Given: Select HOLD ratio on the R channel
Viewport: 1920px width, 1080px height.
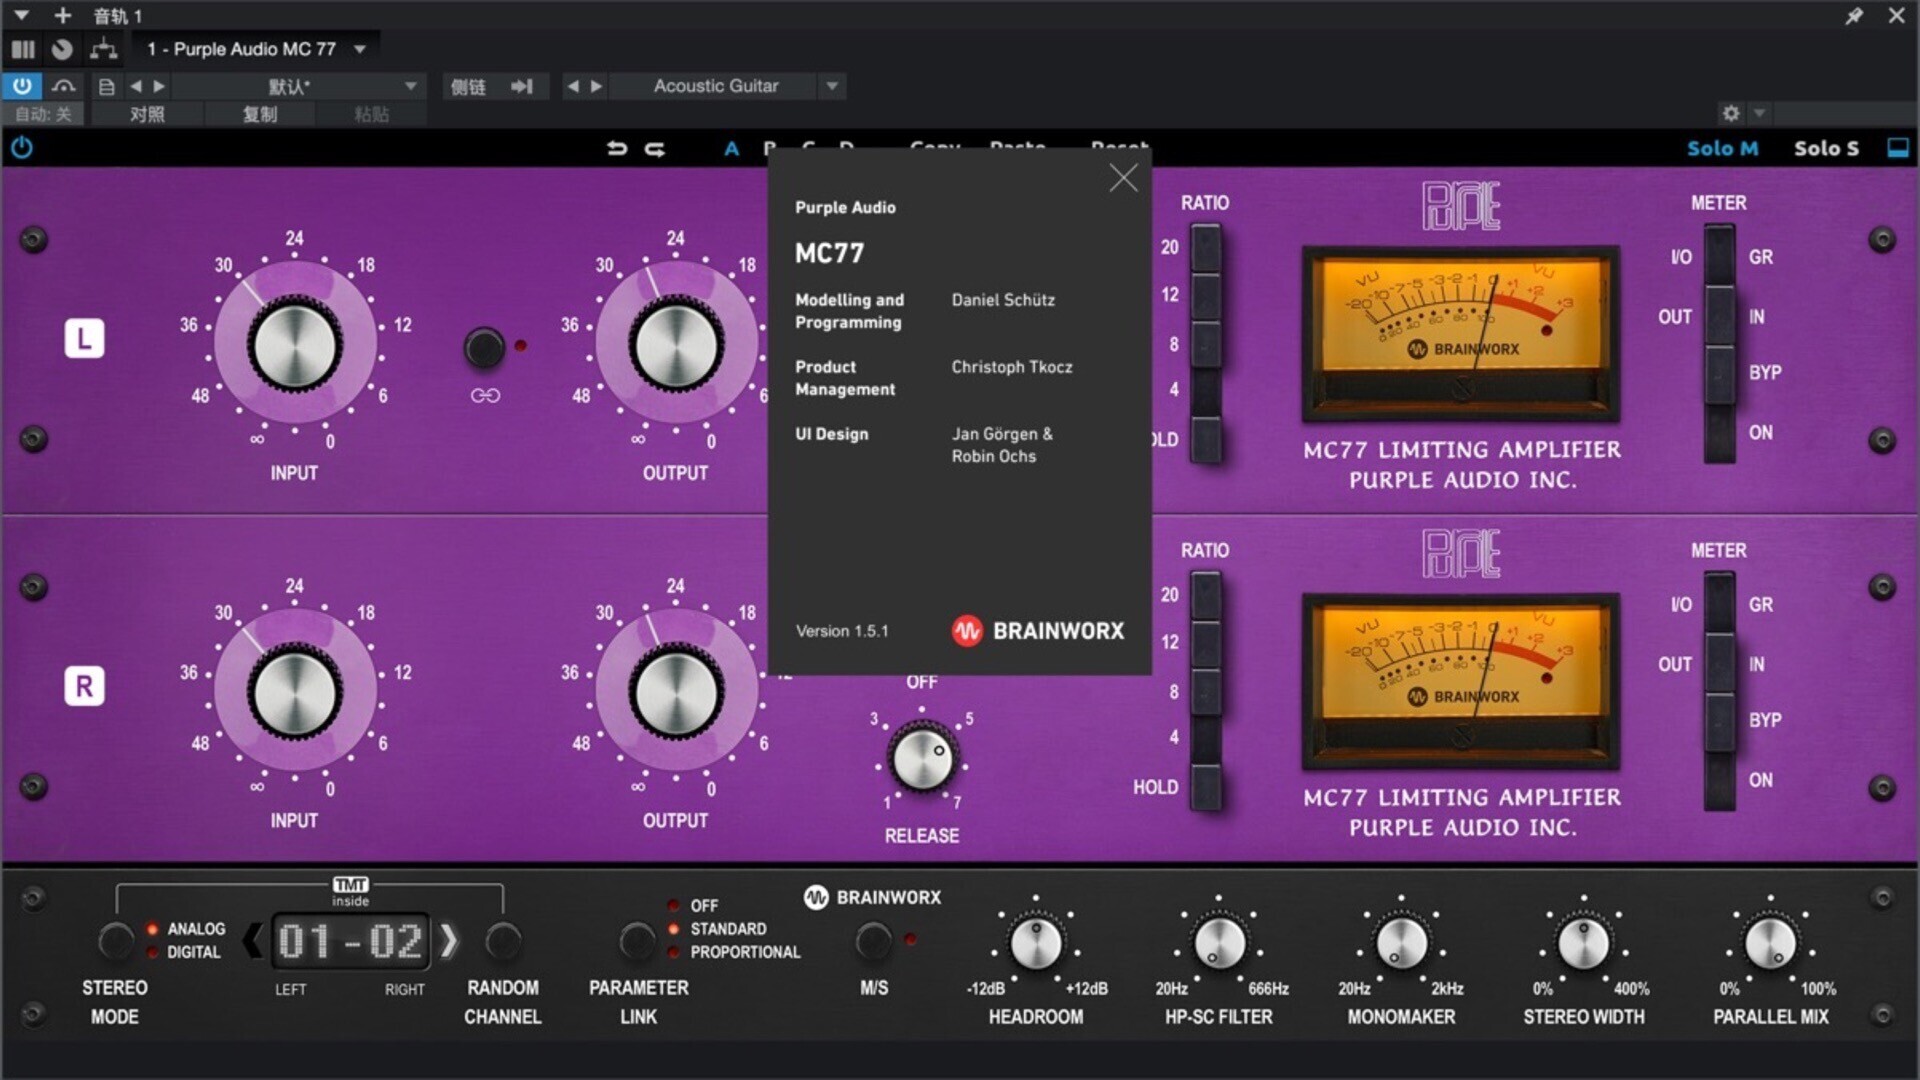Looking at the screenshot, I should coord(1206,787).
